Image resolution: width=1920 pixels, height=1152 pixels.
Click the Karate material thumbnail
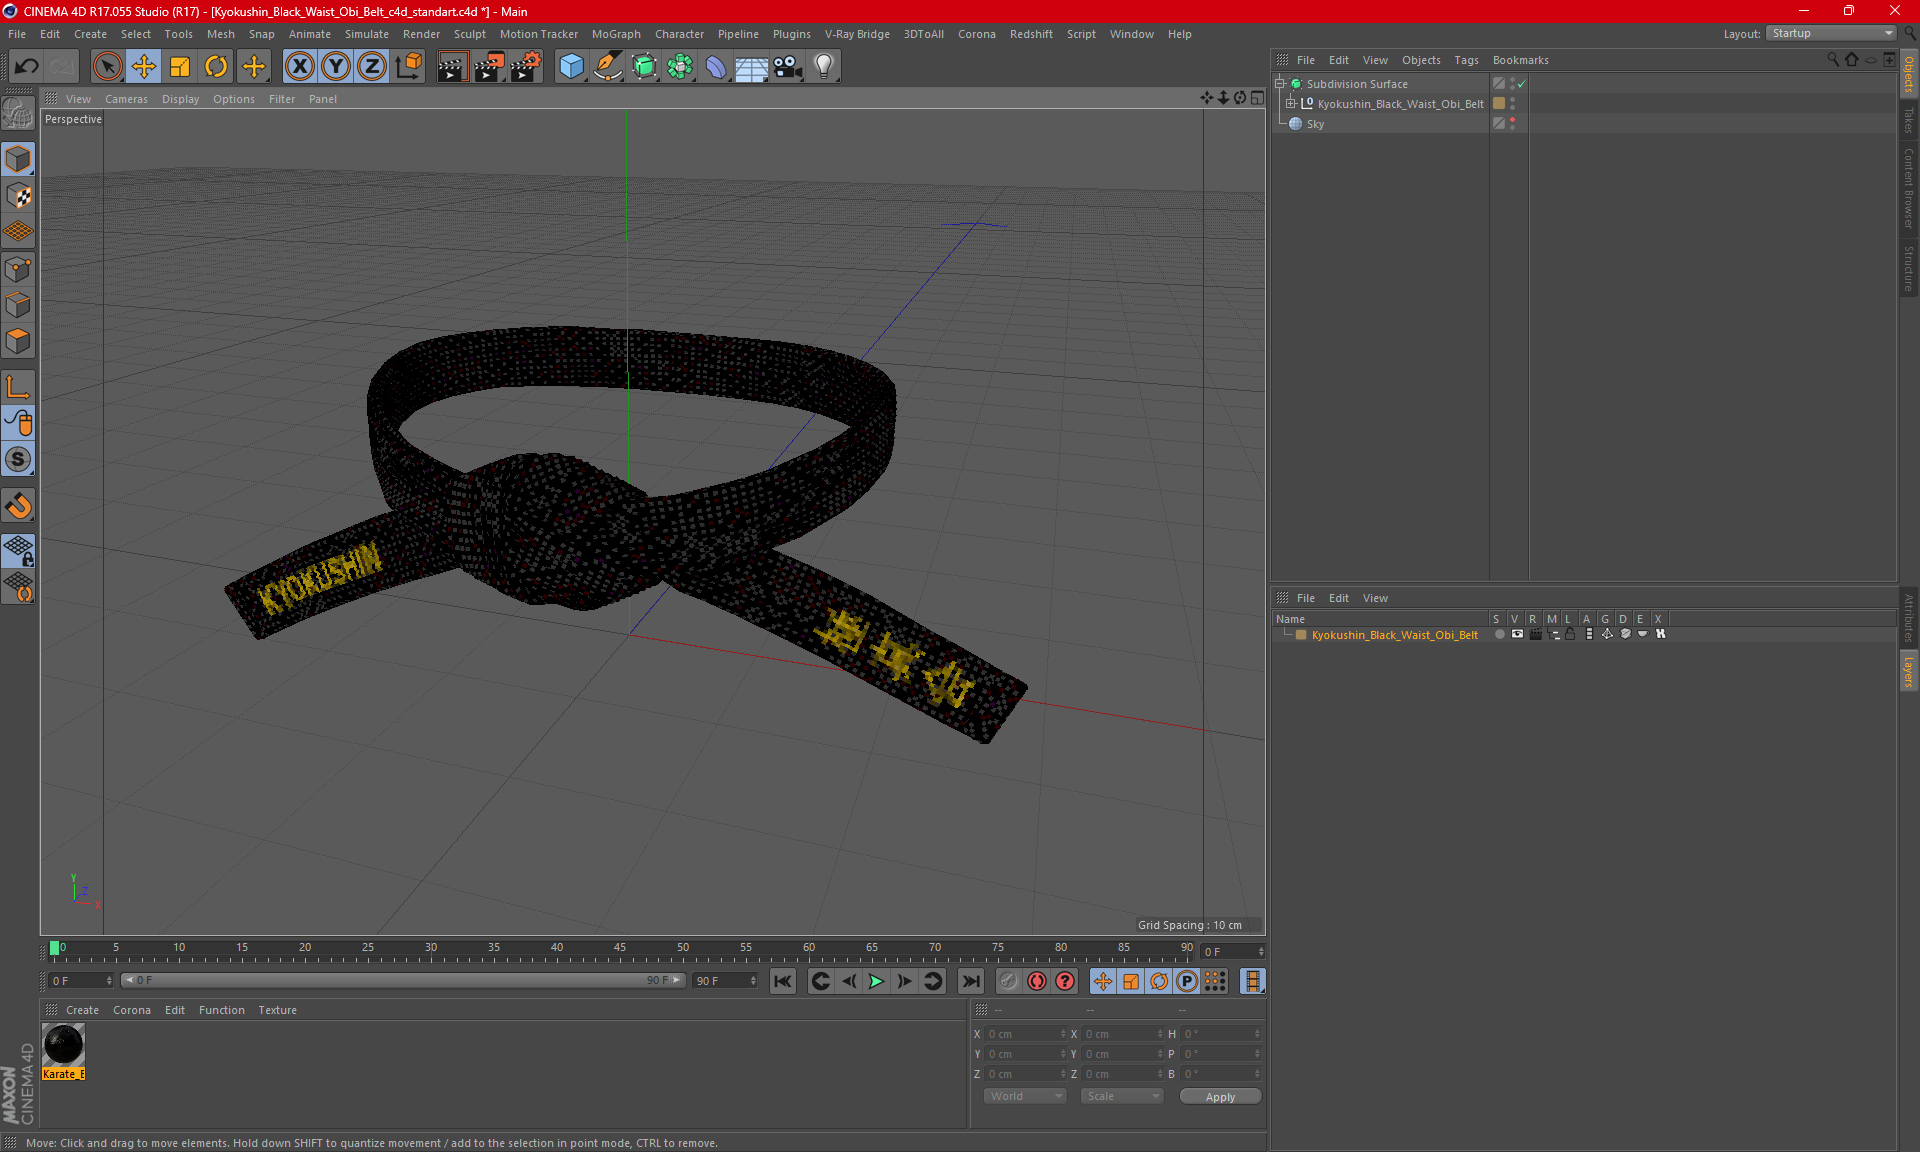(64, 1046)
